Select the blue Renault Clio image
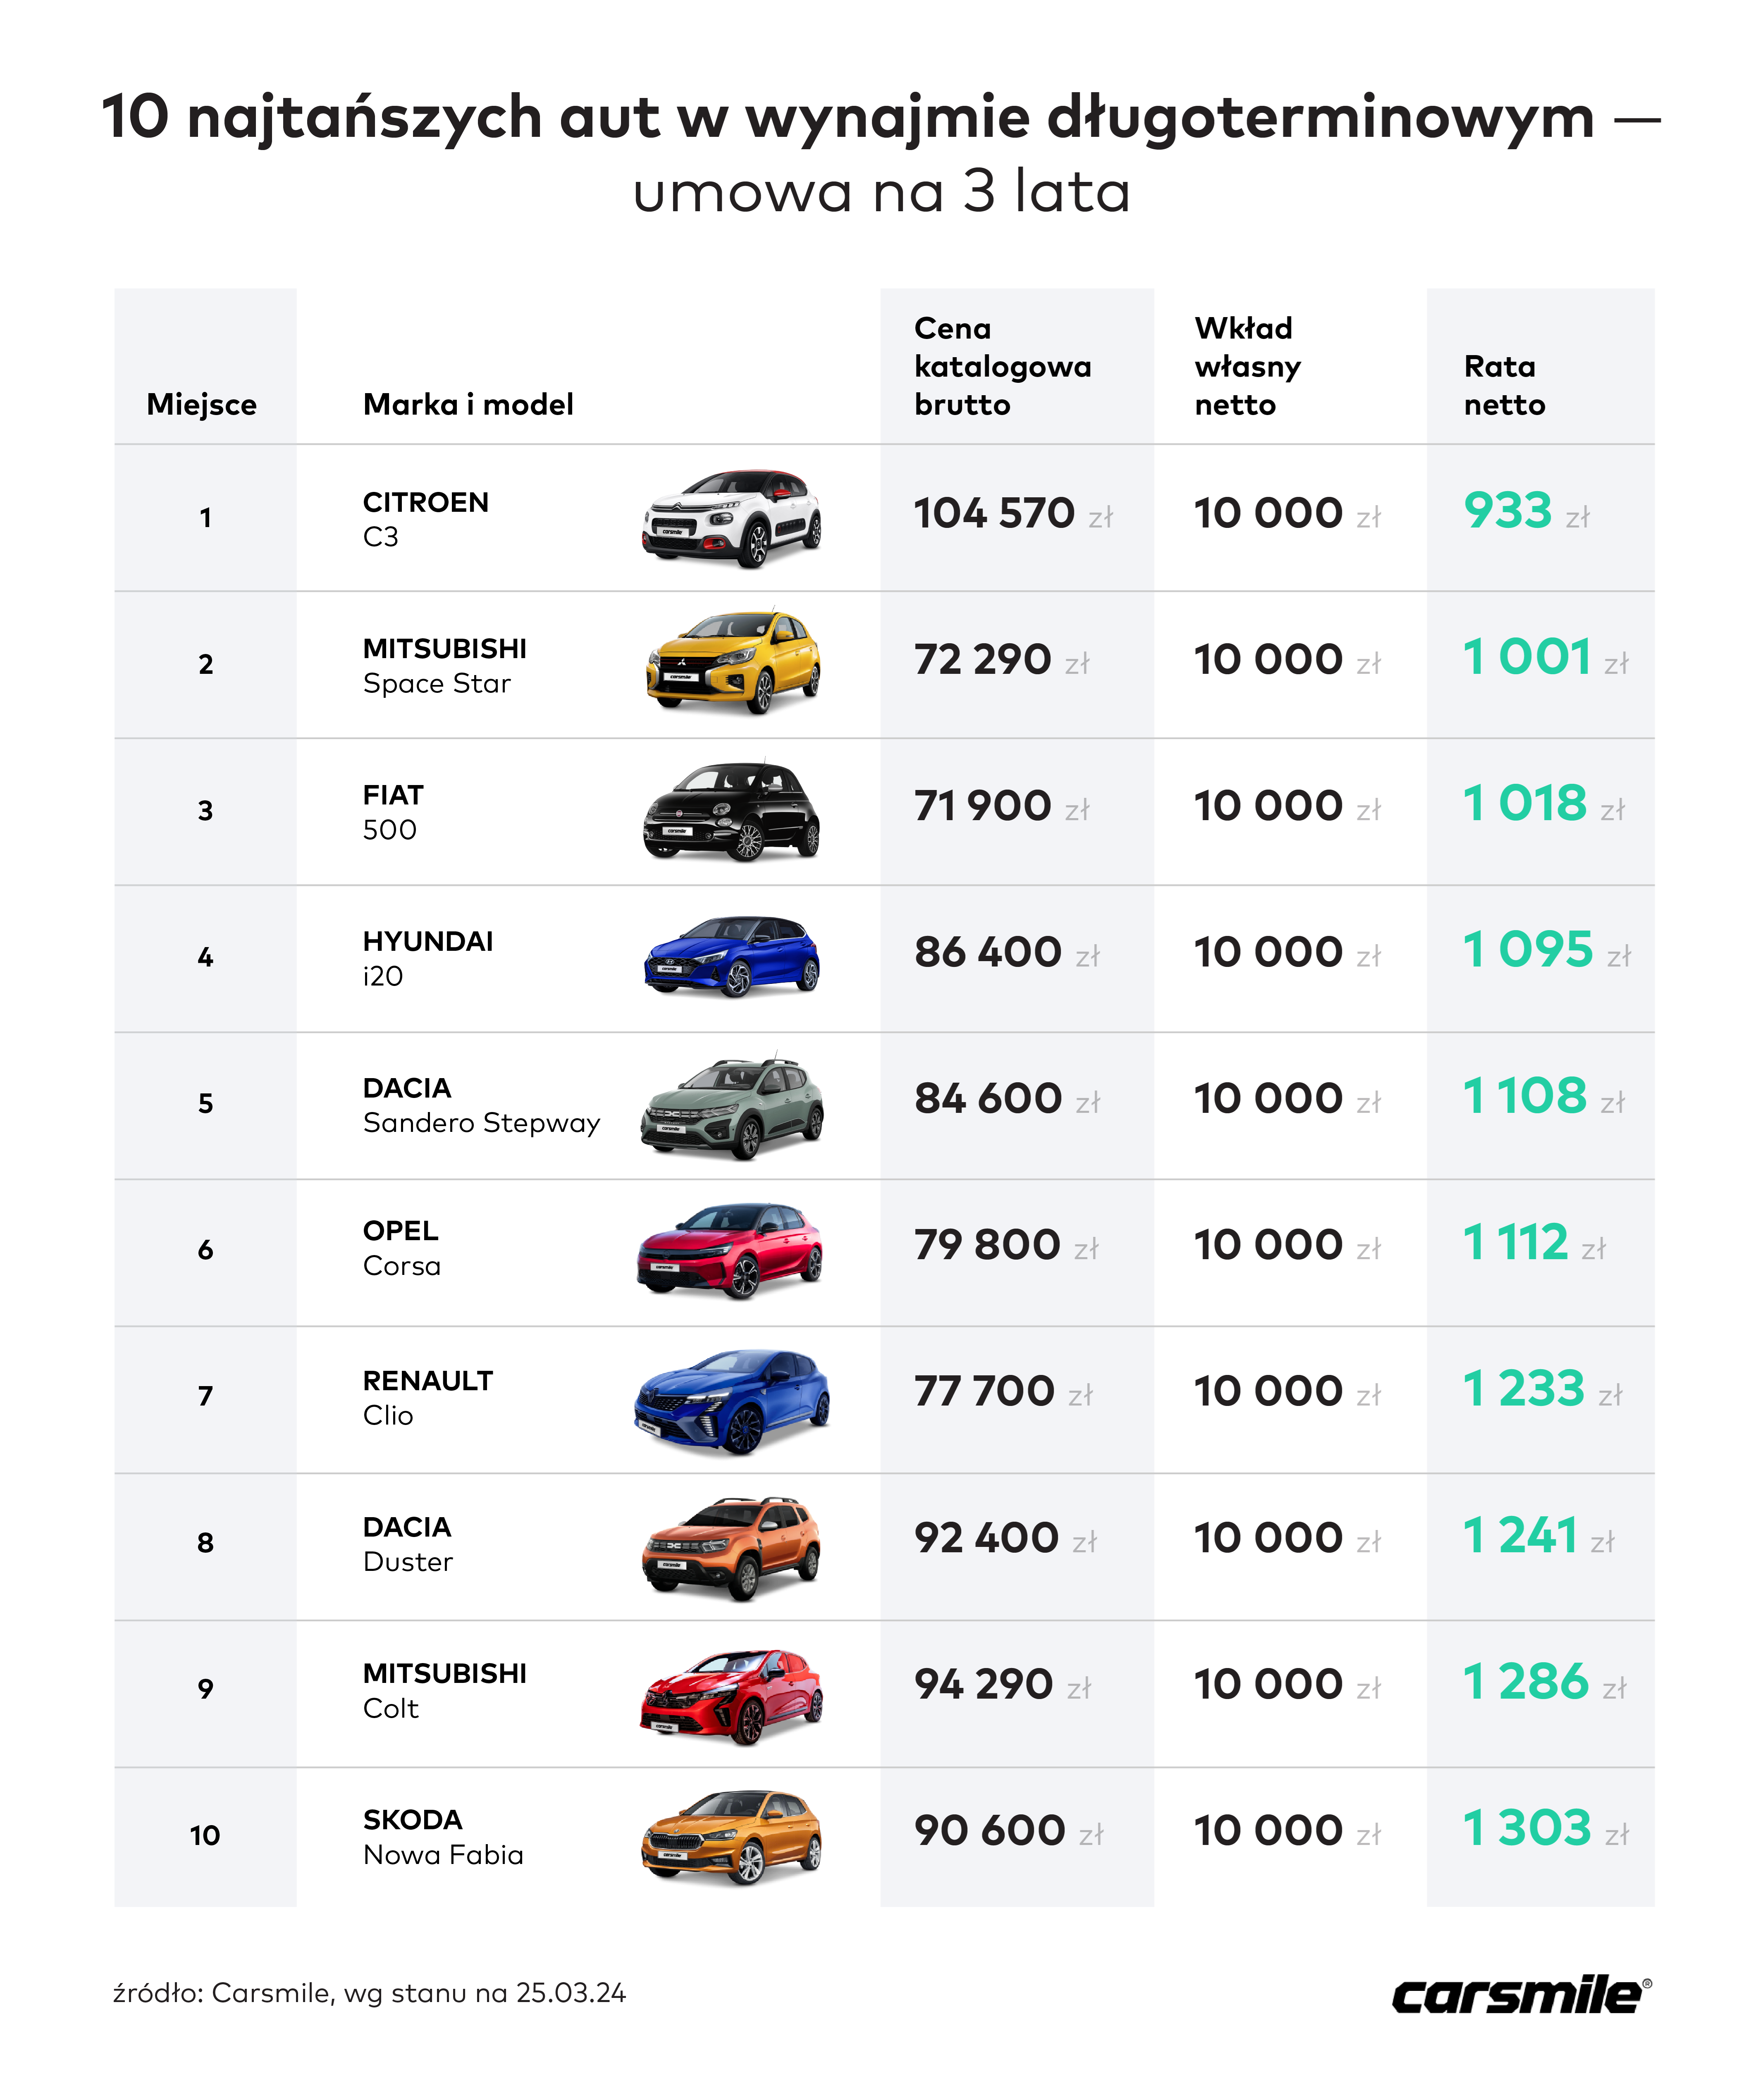The image size is (1764, 2093). 732,1402
